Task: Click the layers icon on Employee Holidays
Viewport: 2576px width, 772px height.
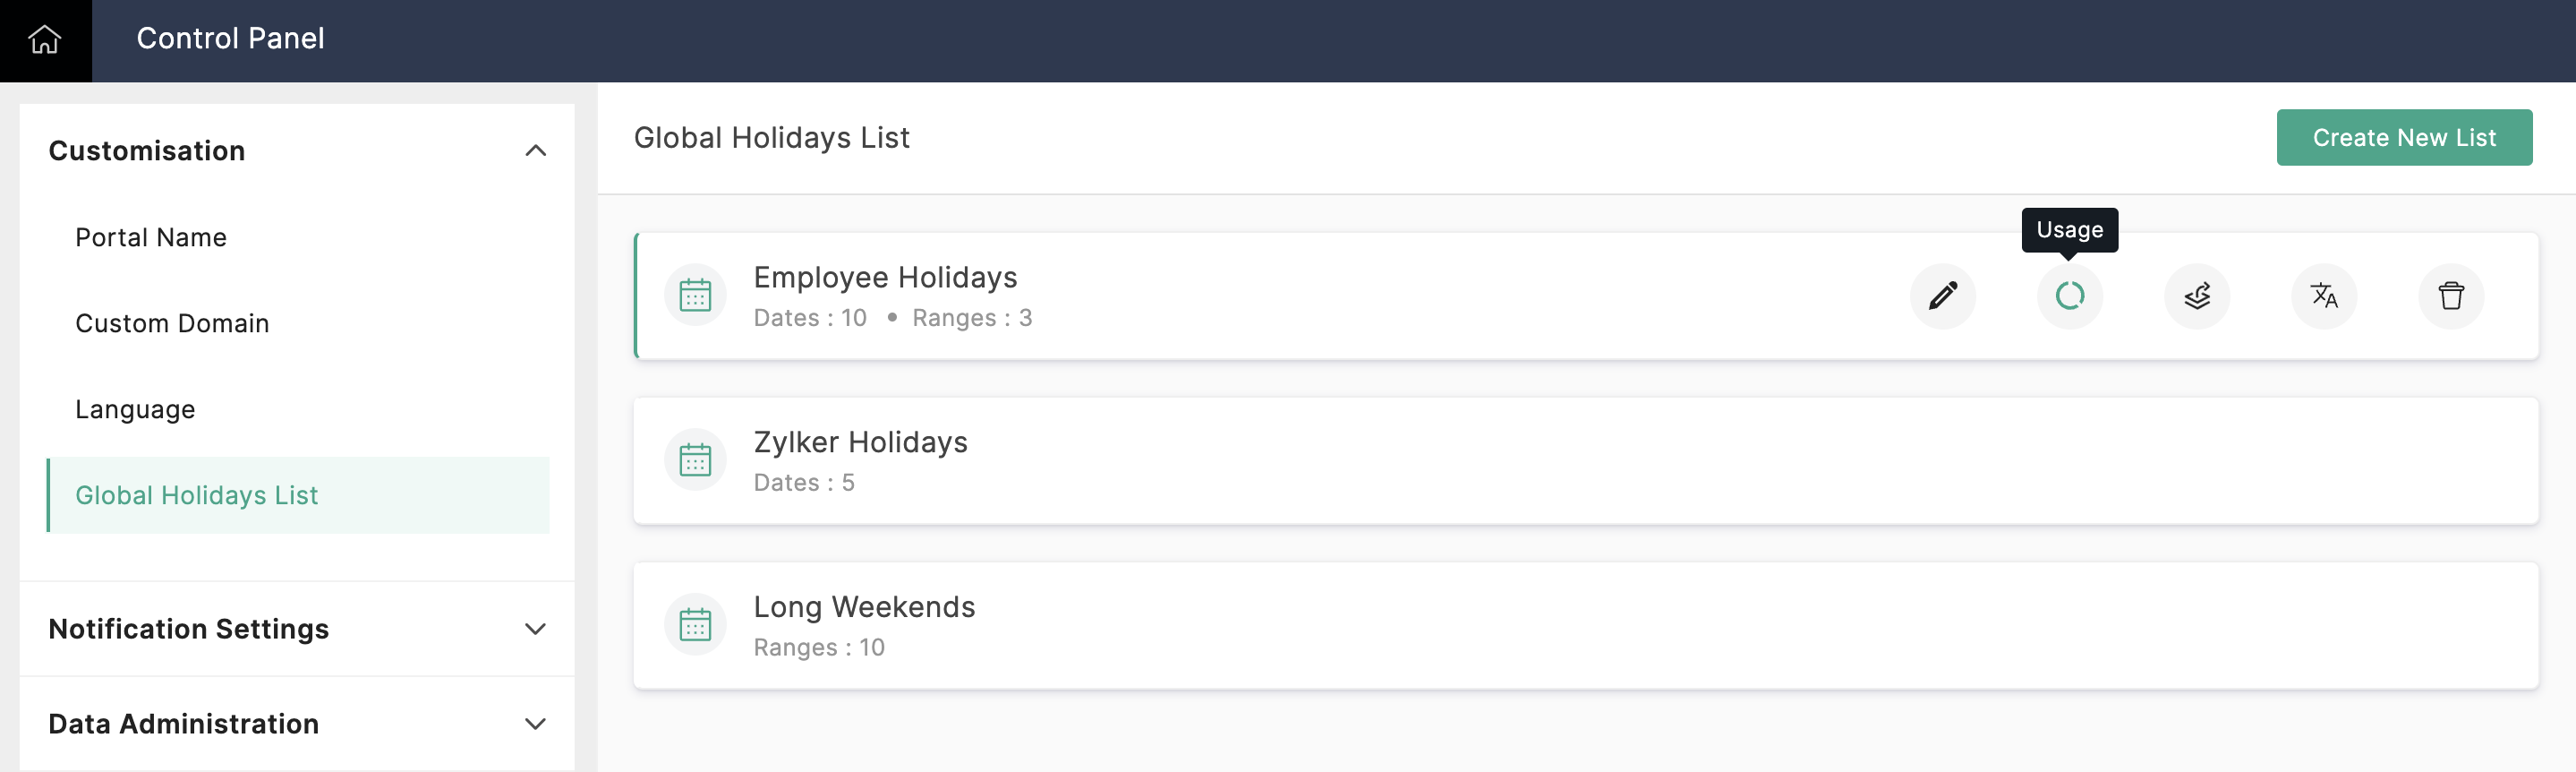Action: [2196, 296]
